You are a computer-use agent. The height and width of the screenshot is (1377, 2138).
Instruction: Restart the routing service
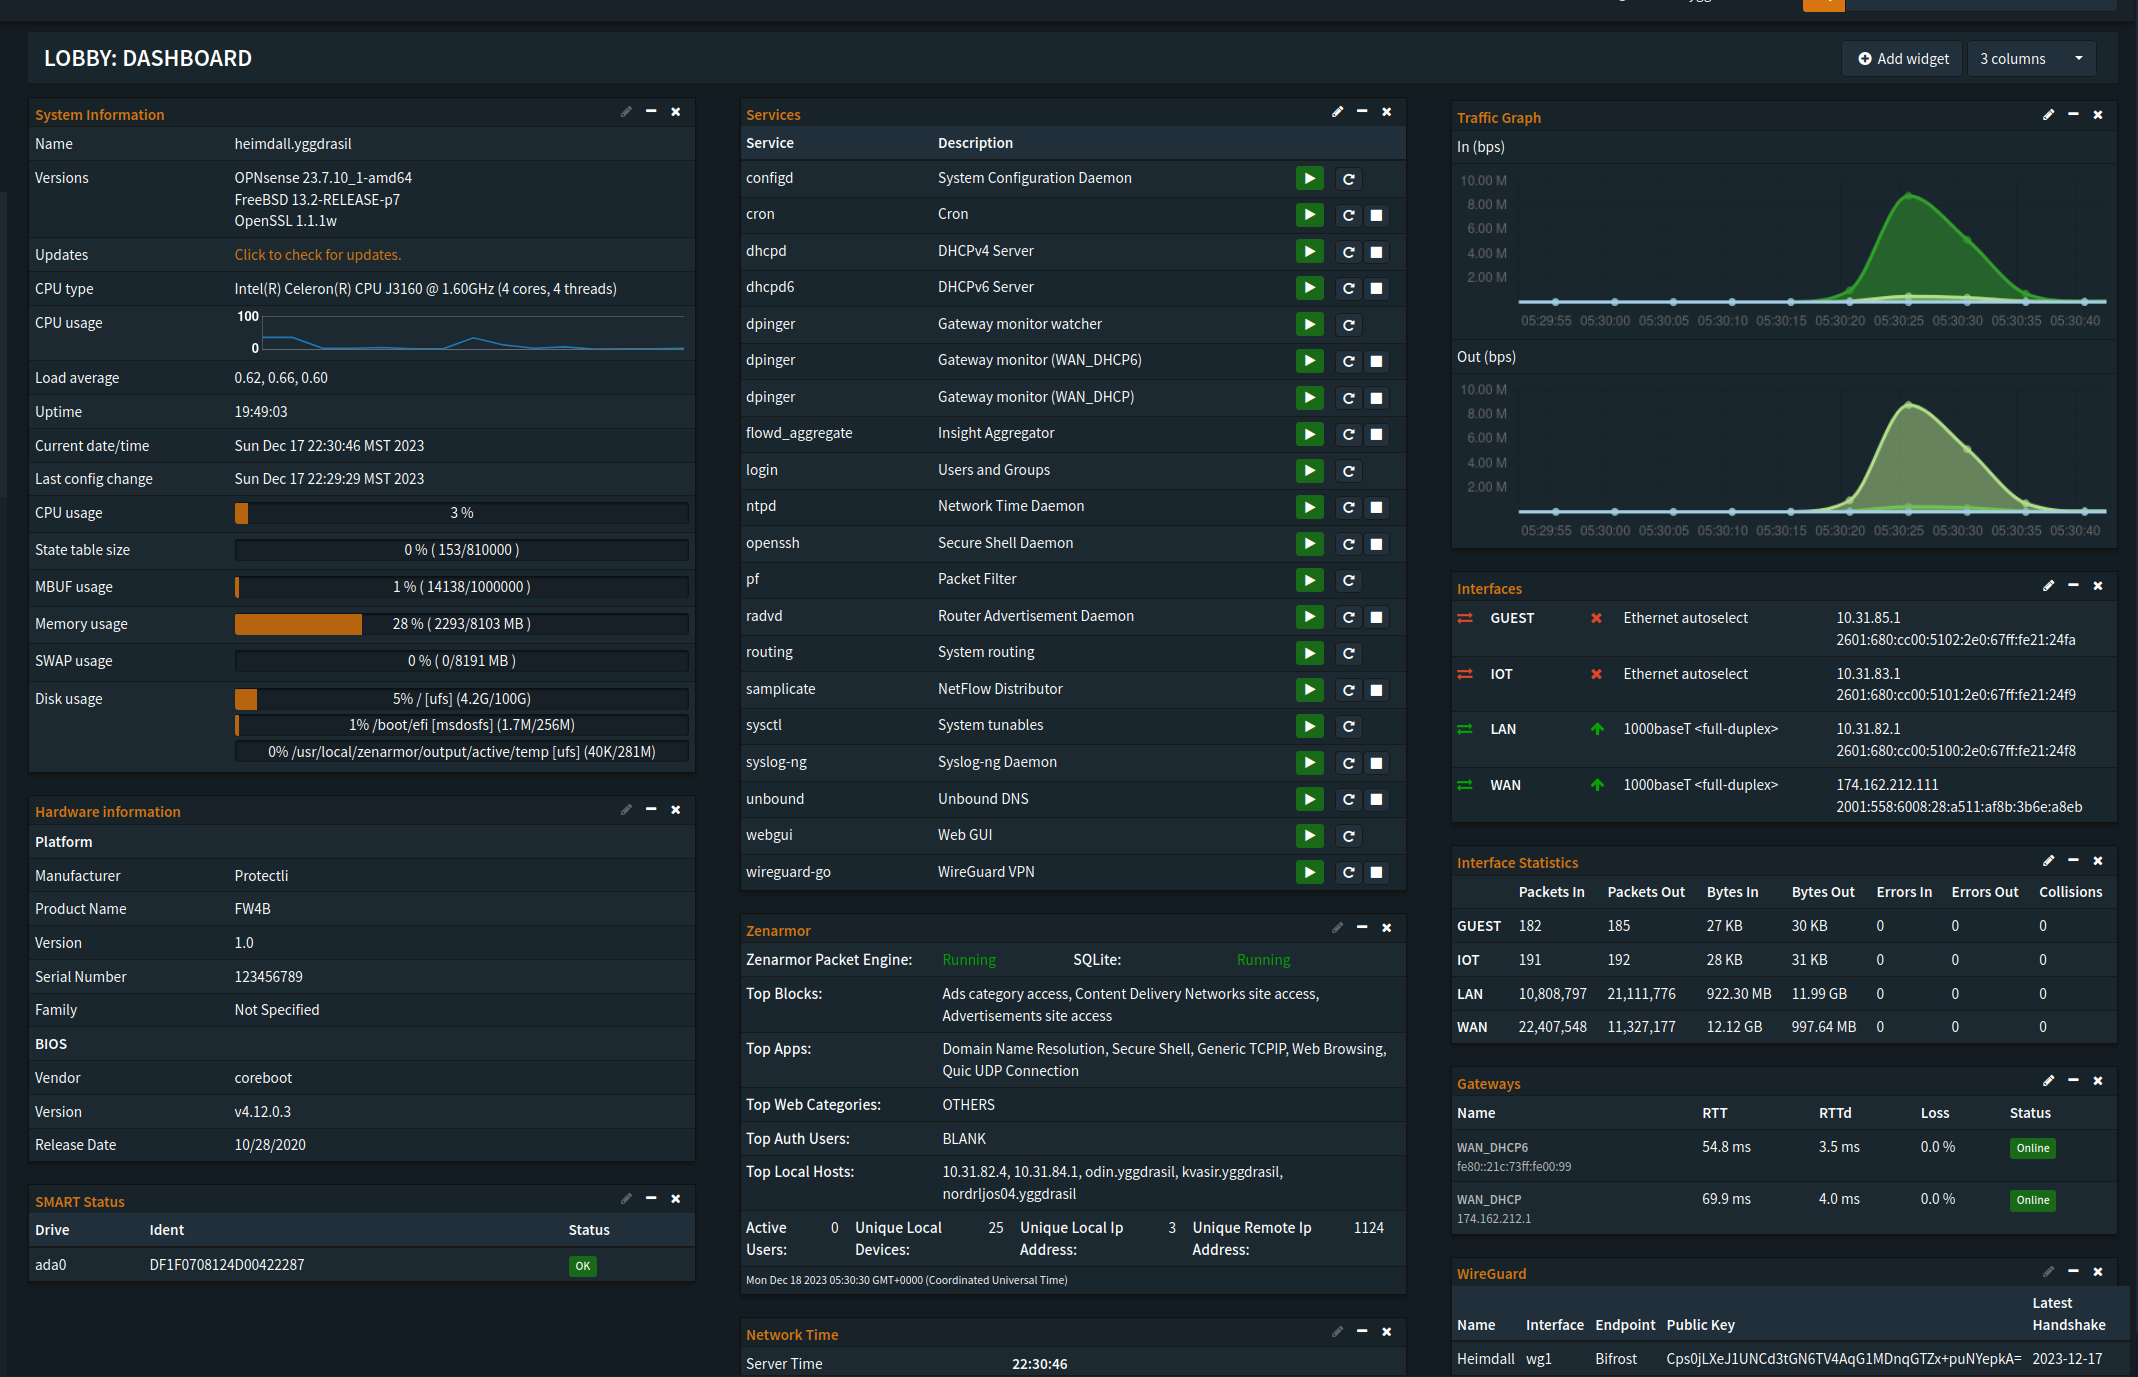coord(1348,653)
